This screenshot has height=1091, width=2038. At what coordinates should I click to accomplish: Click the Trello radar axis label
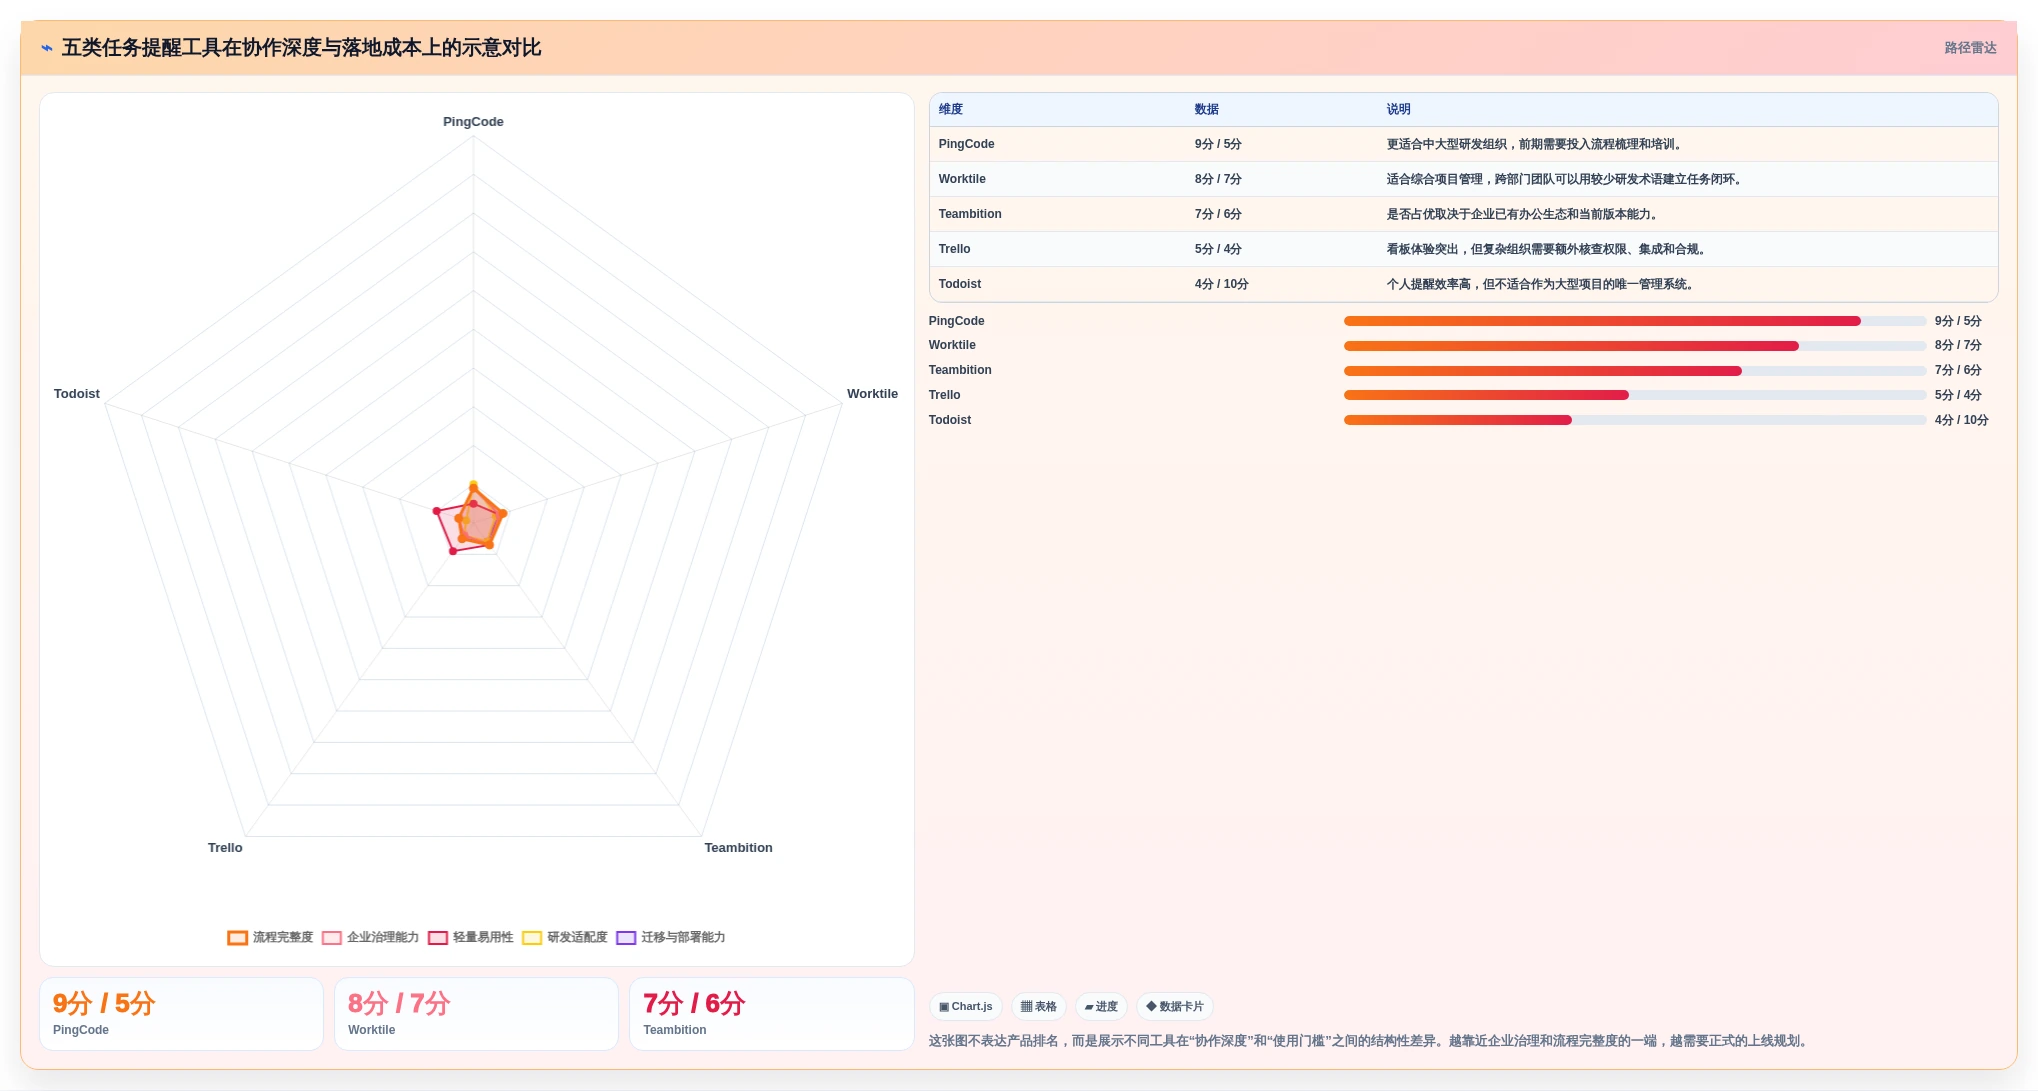coord(225,848)
